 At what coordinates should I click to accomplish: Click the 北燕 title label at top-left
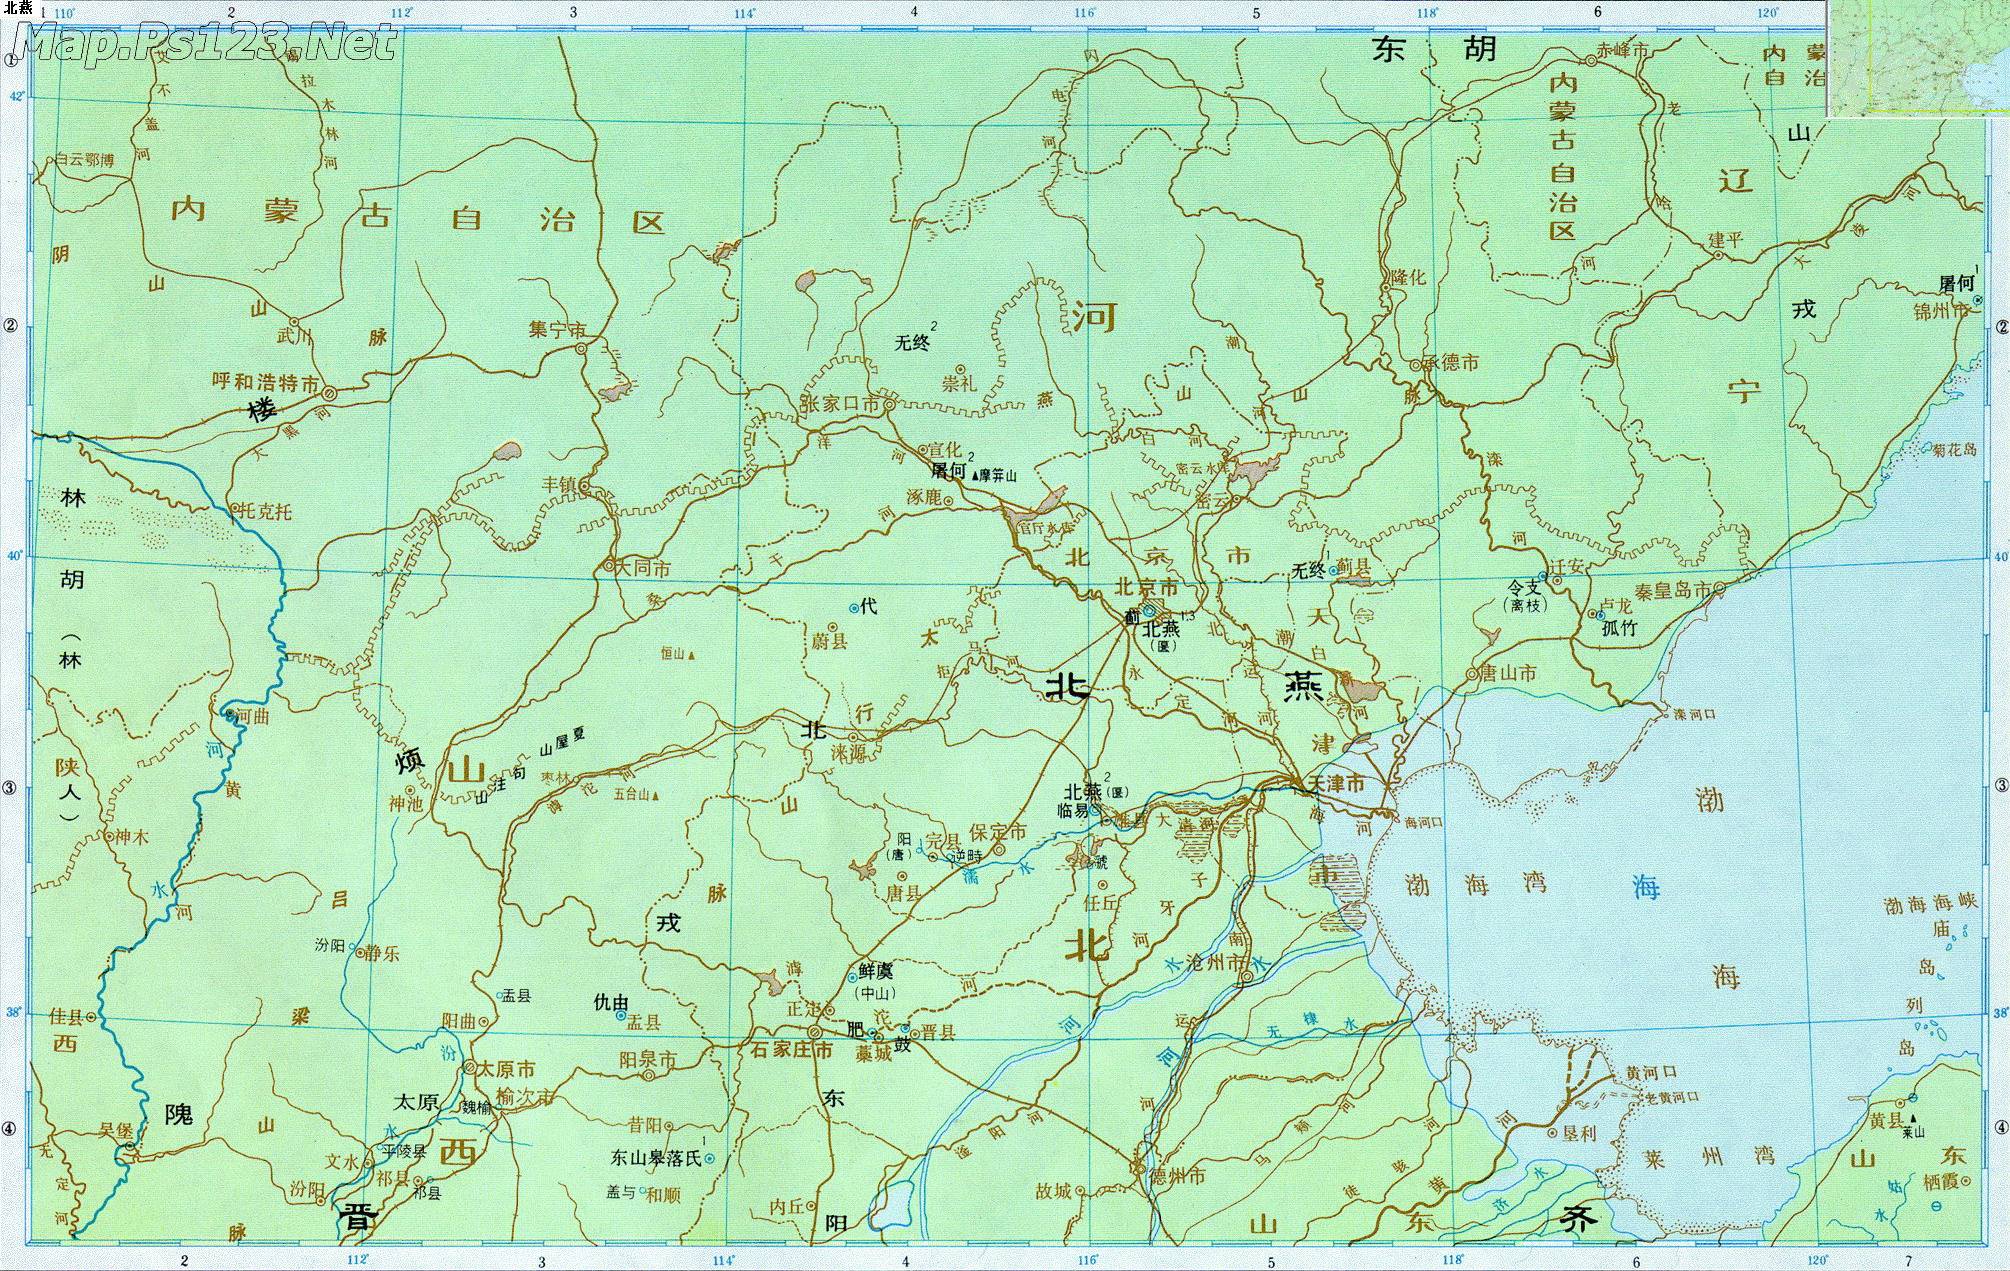tap(17, 7)
